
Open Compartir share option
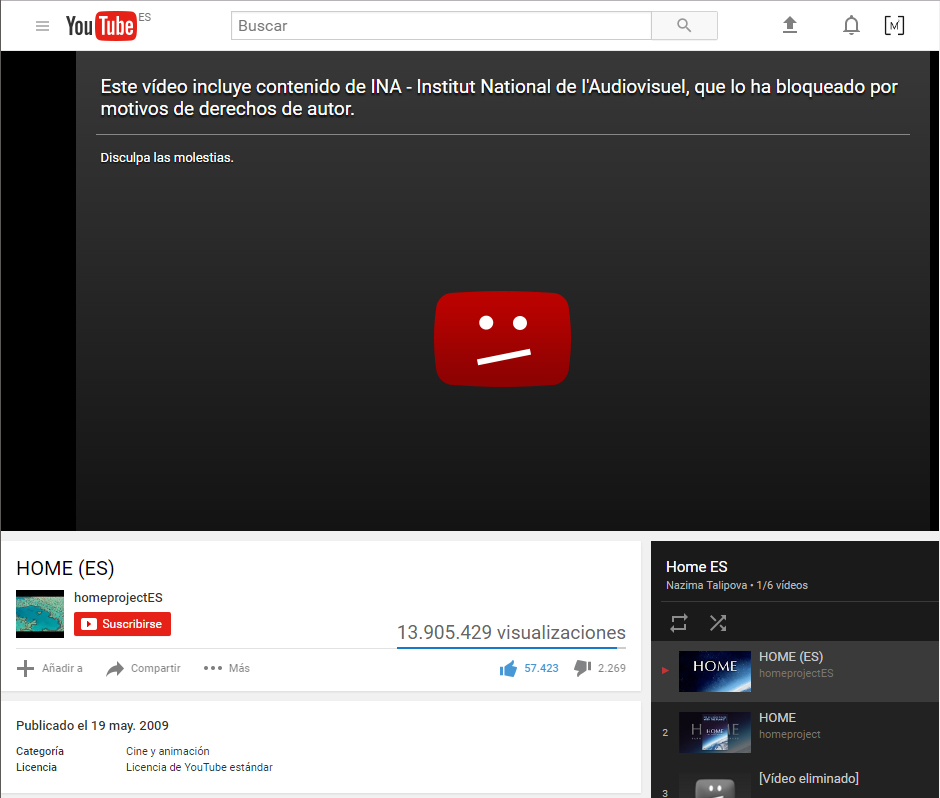pyautogui.click(x=143, y=668)
